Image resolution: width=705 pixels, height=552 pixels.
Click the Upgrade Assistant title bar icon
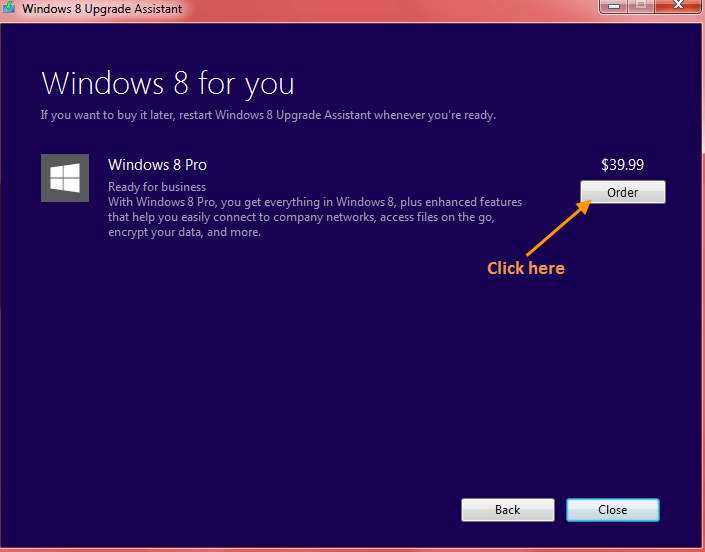coord(9,7)
